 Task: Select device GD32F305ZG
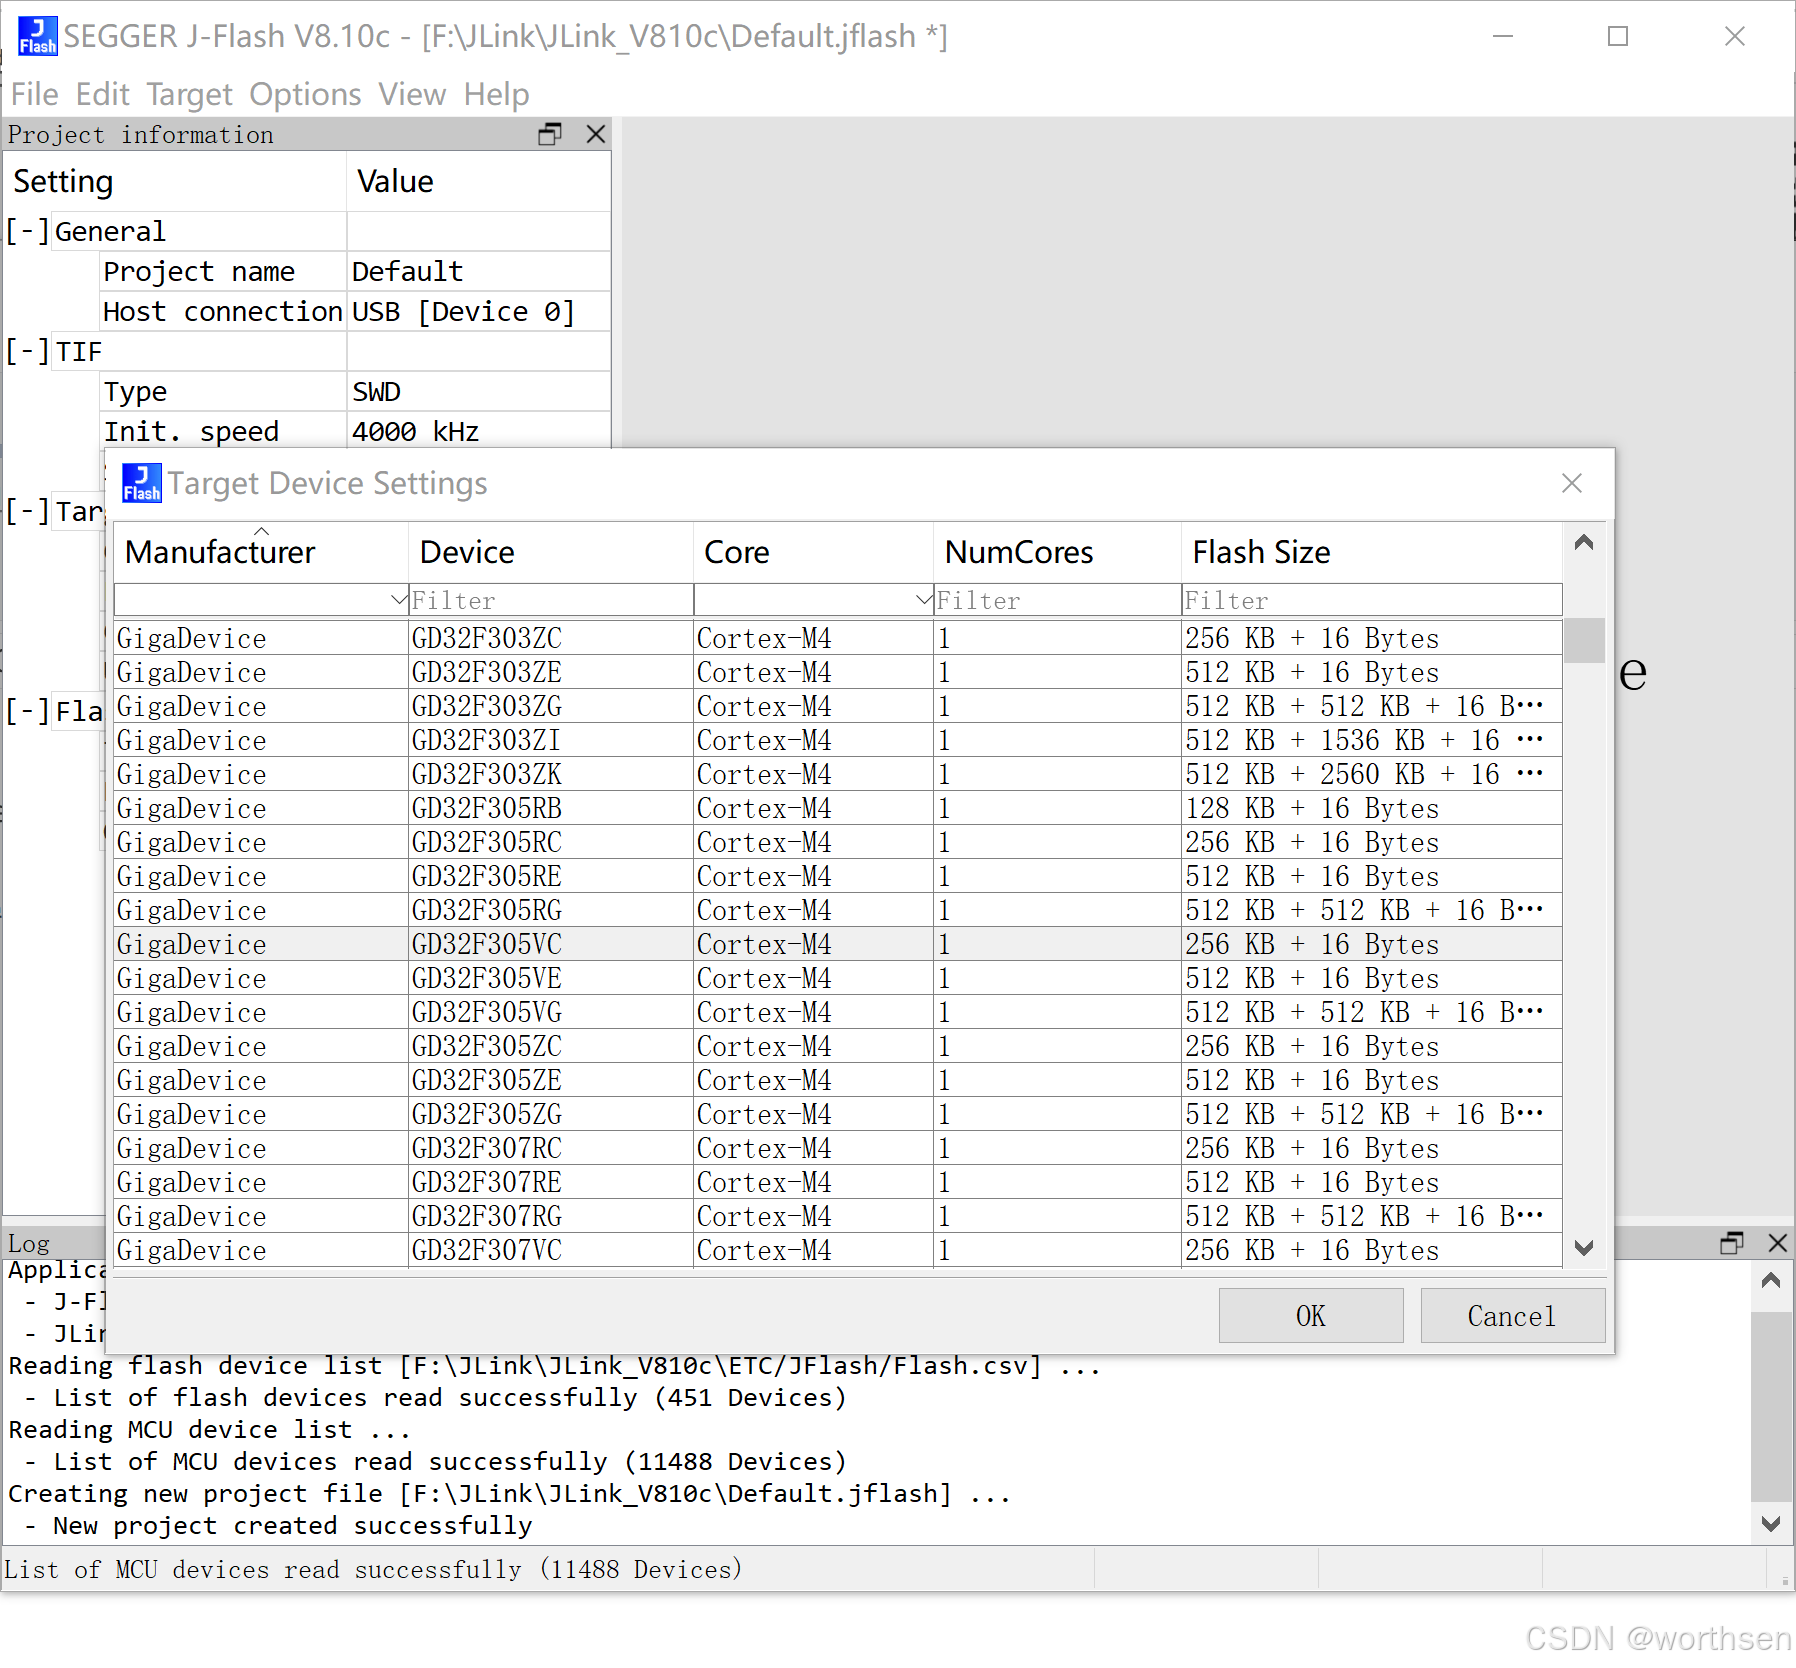click(x=838, y=1114)
